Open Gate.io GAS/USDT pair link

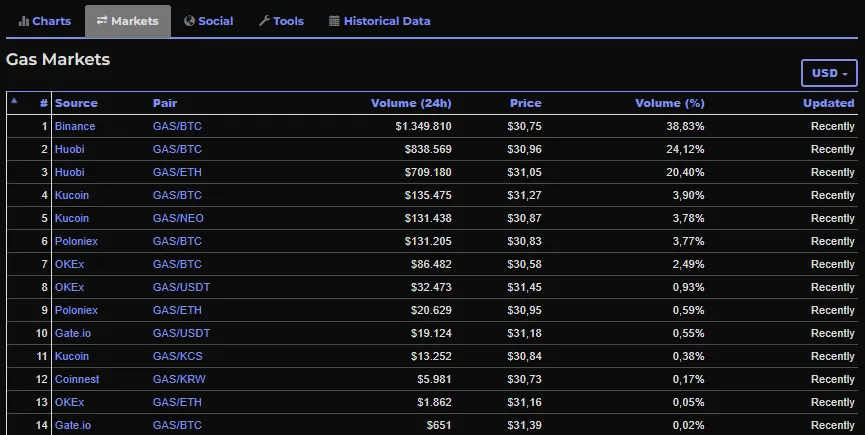tap(181, 334)
